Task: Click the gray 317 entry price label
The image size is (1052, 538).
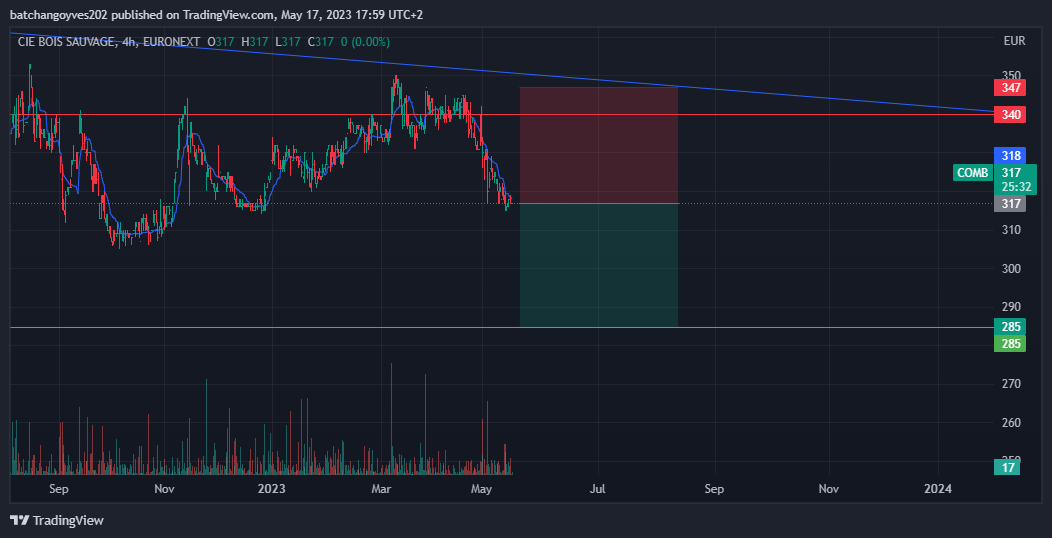Action: pyautogui.click(x=1010, y=203)
